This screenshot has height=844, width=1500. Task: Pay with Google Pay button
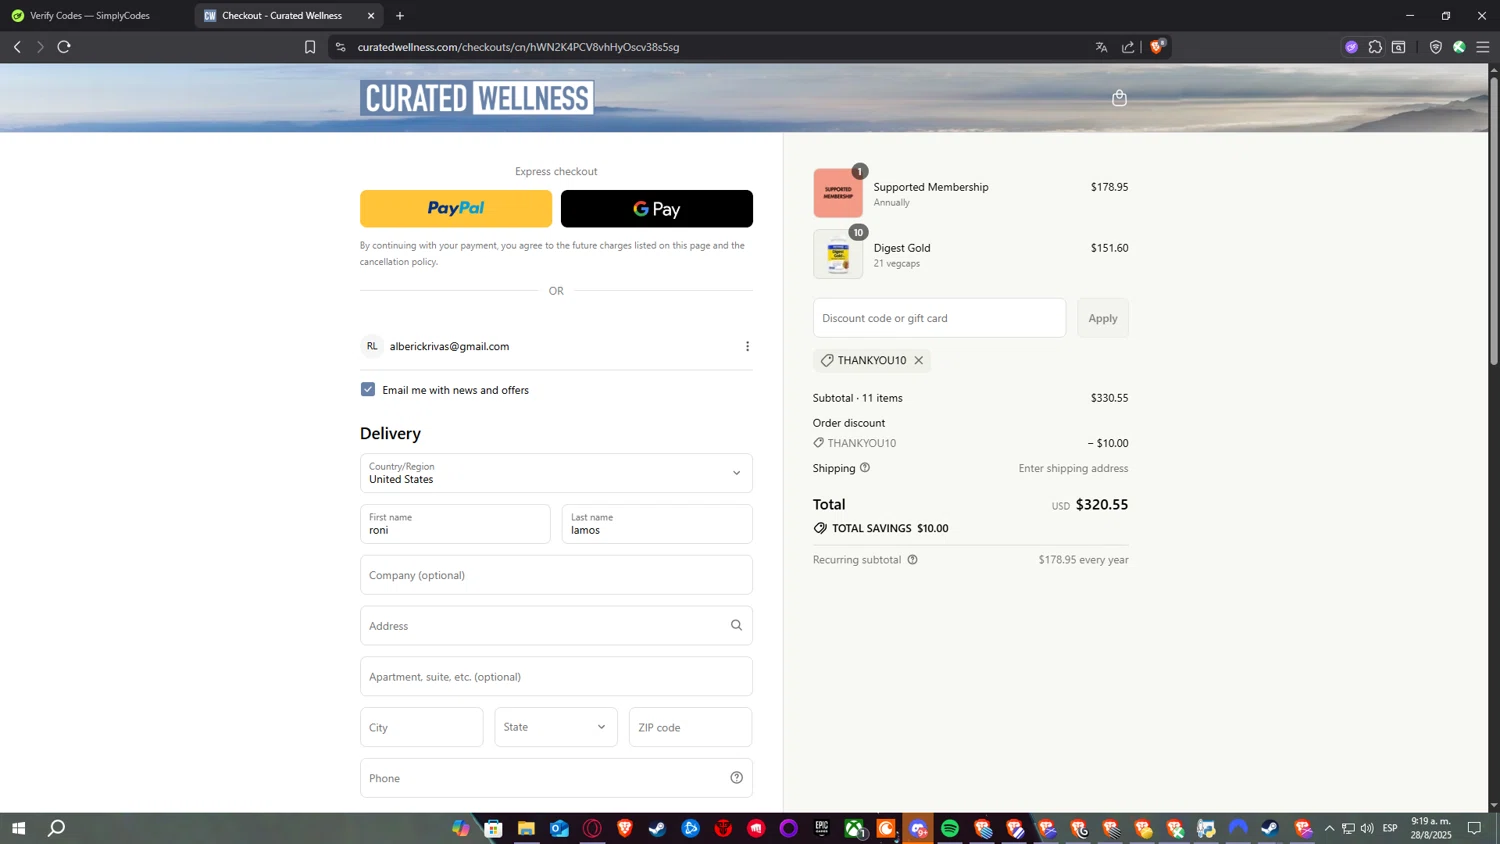pyautogui.click(x=657, y=209)
